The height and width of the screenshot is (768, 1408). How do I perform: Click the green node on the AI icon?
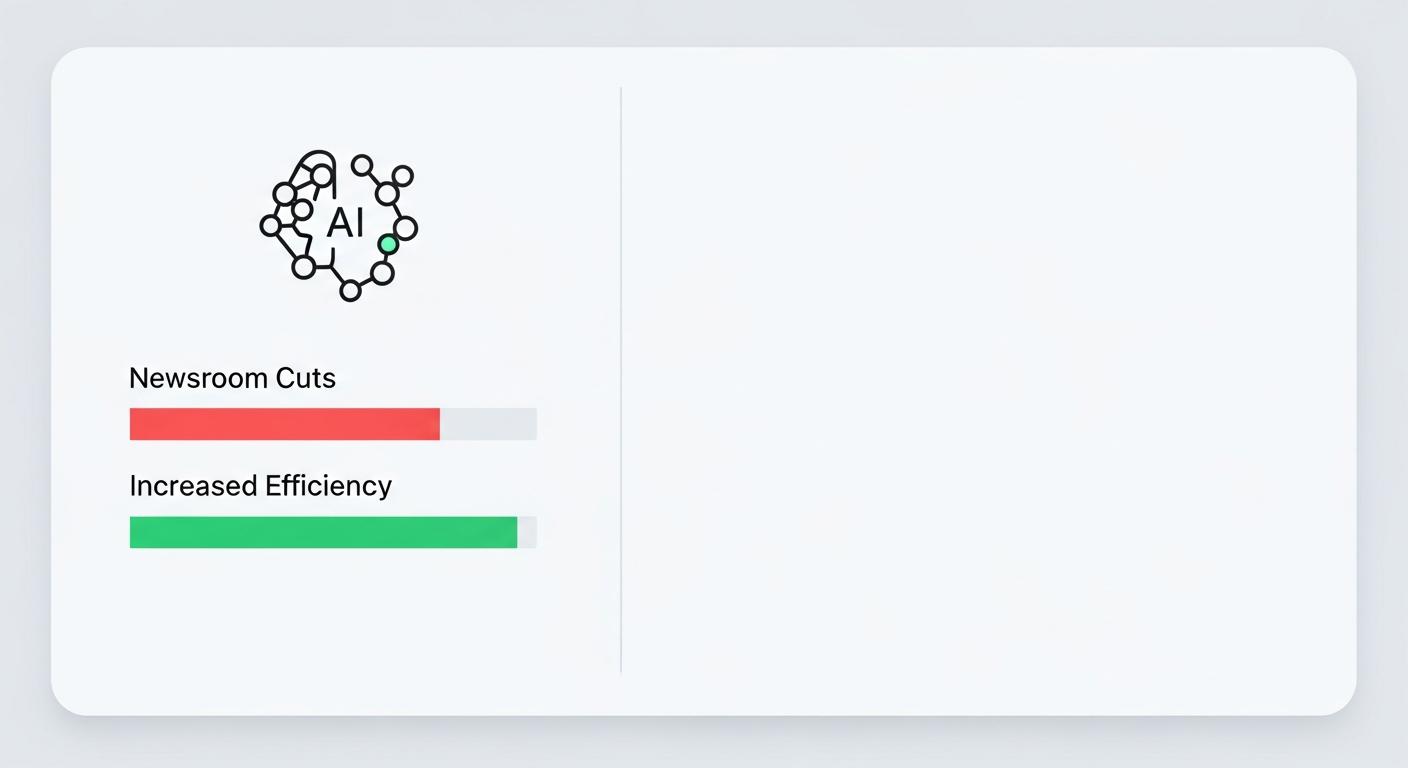tap(388, 244)
